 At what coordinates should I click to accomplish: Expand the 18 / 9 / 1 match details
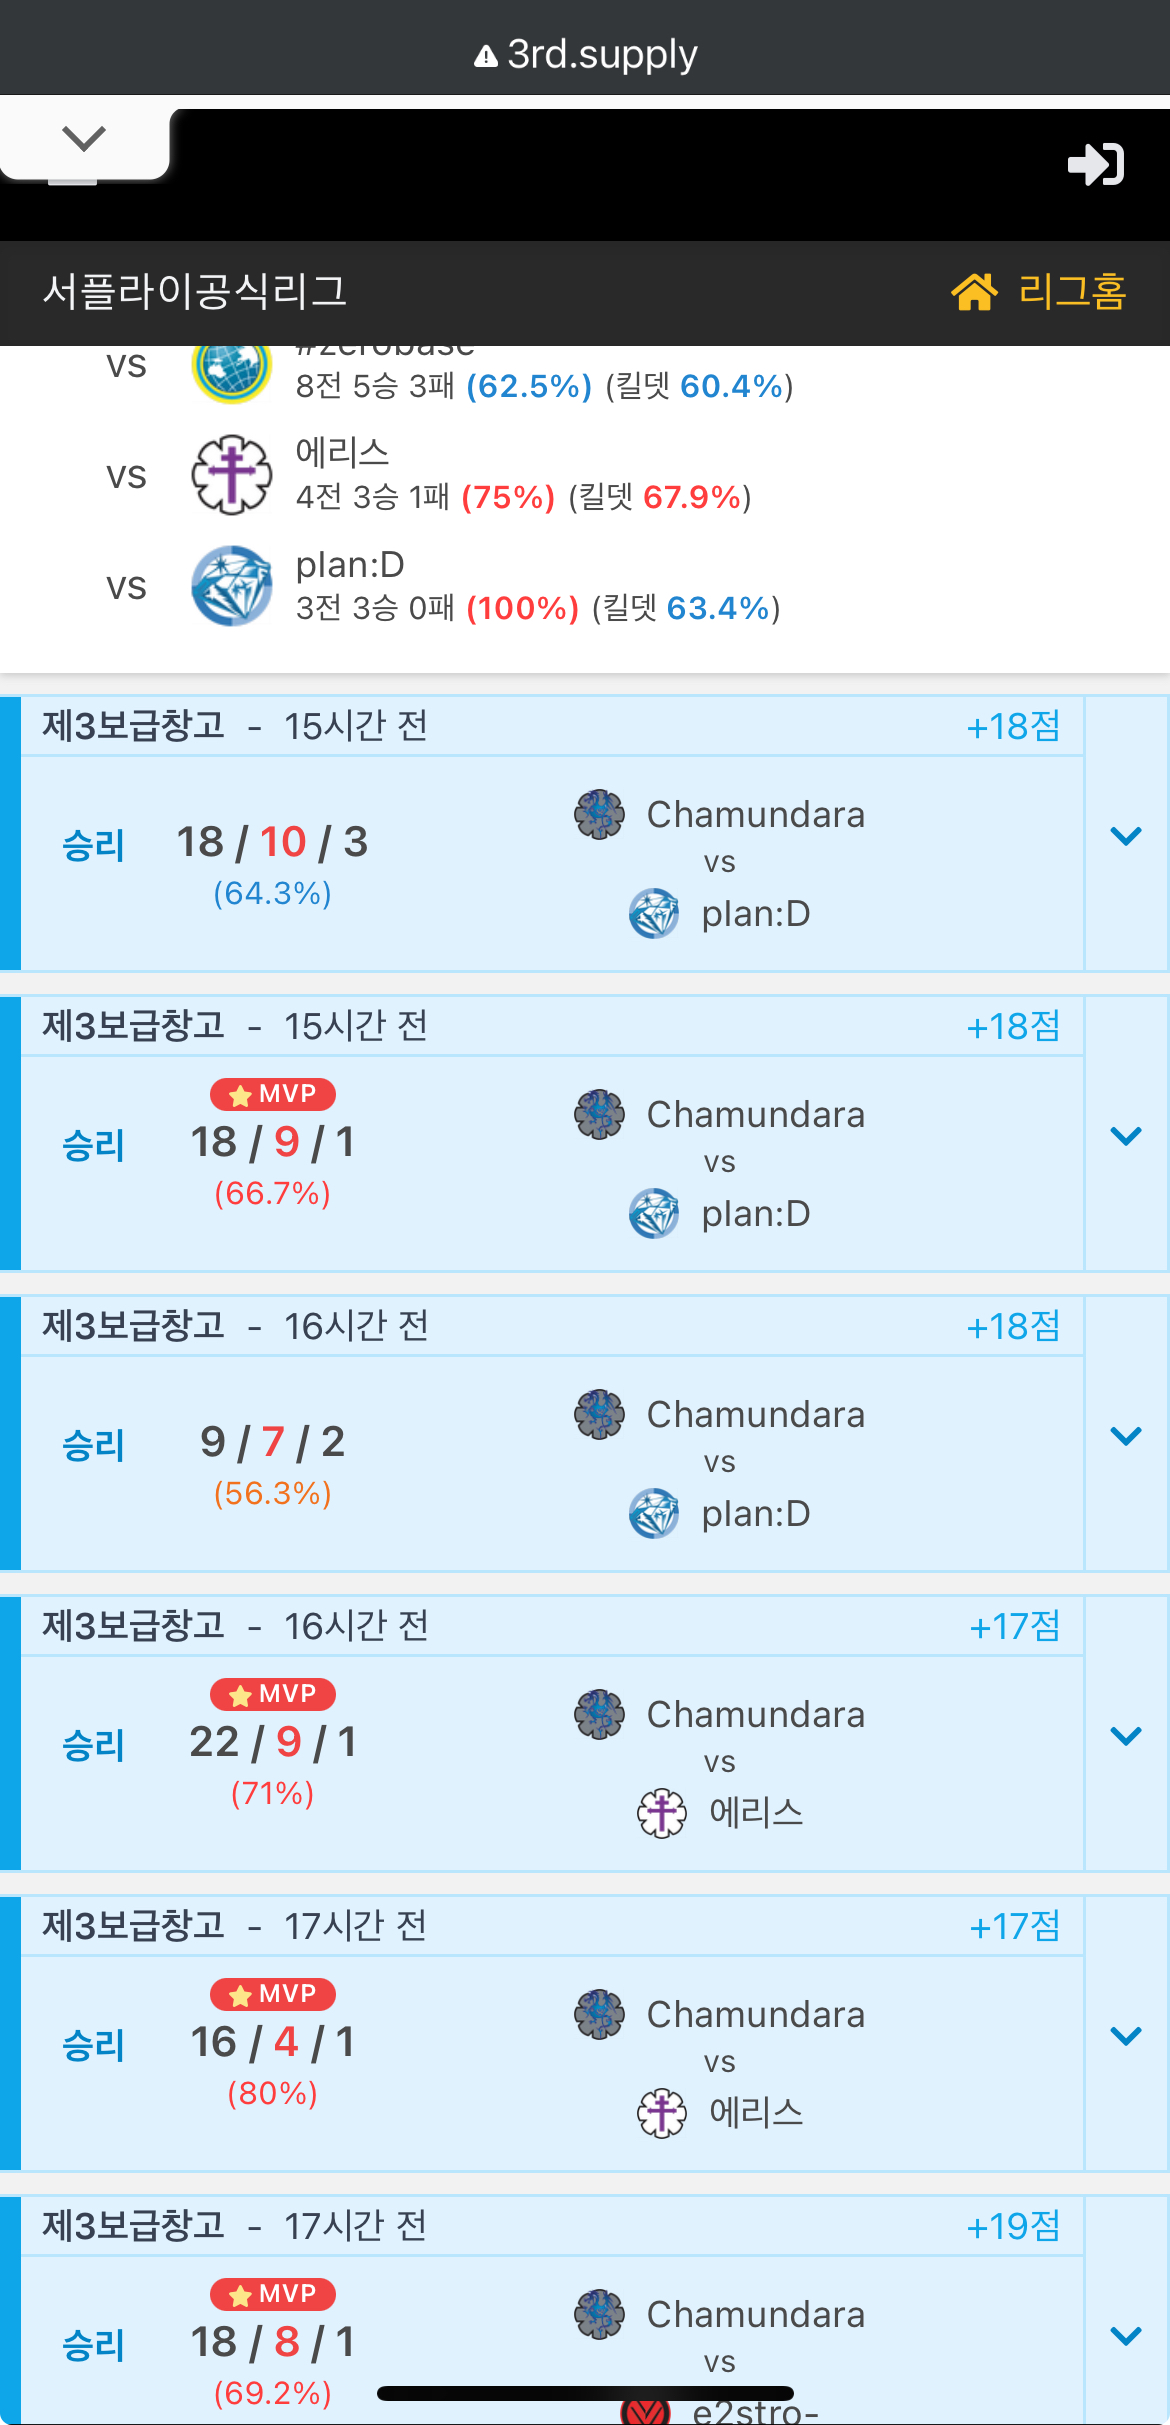1126,1136
